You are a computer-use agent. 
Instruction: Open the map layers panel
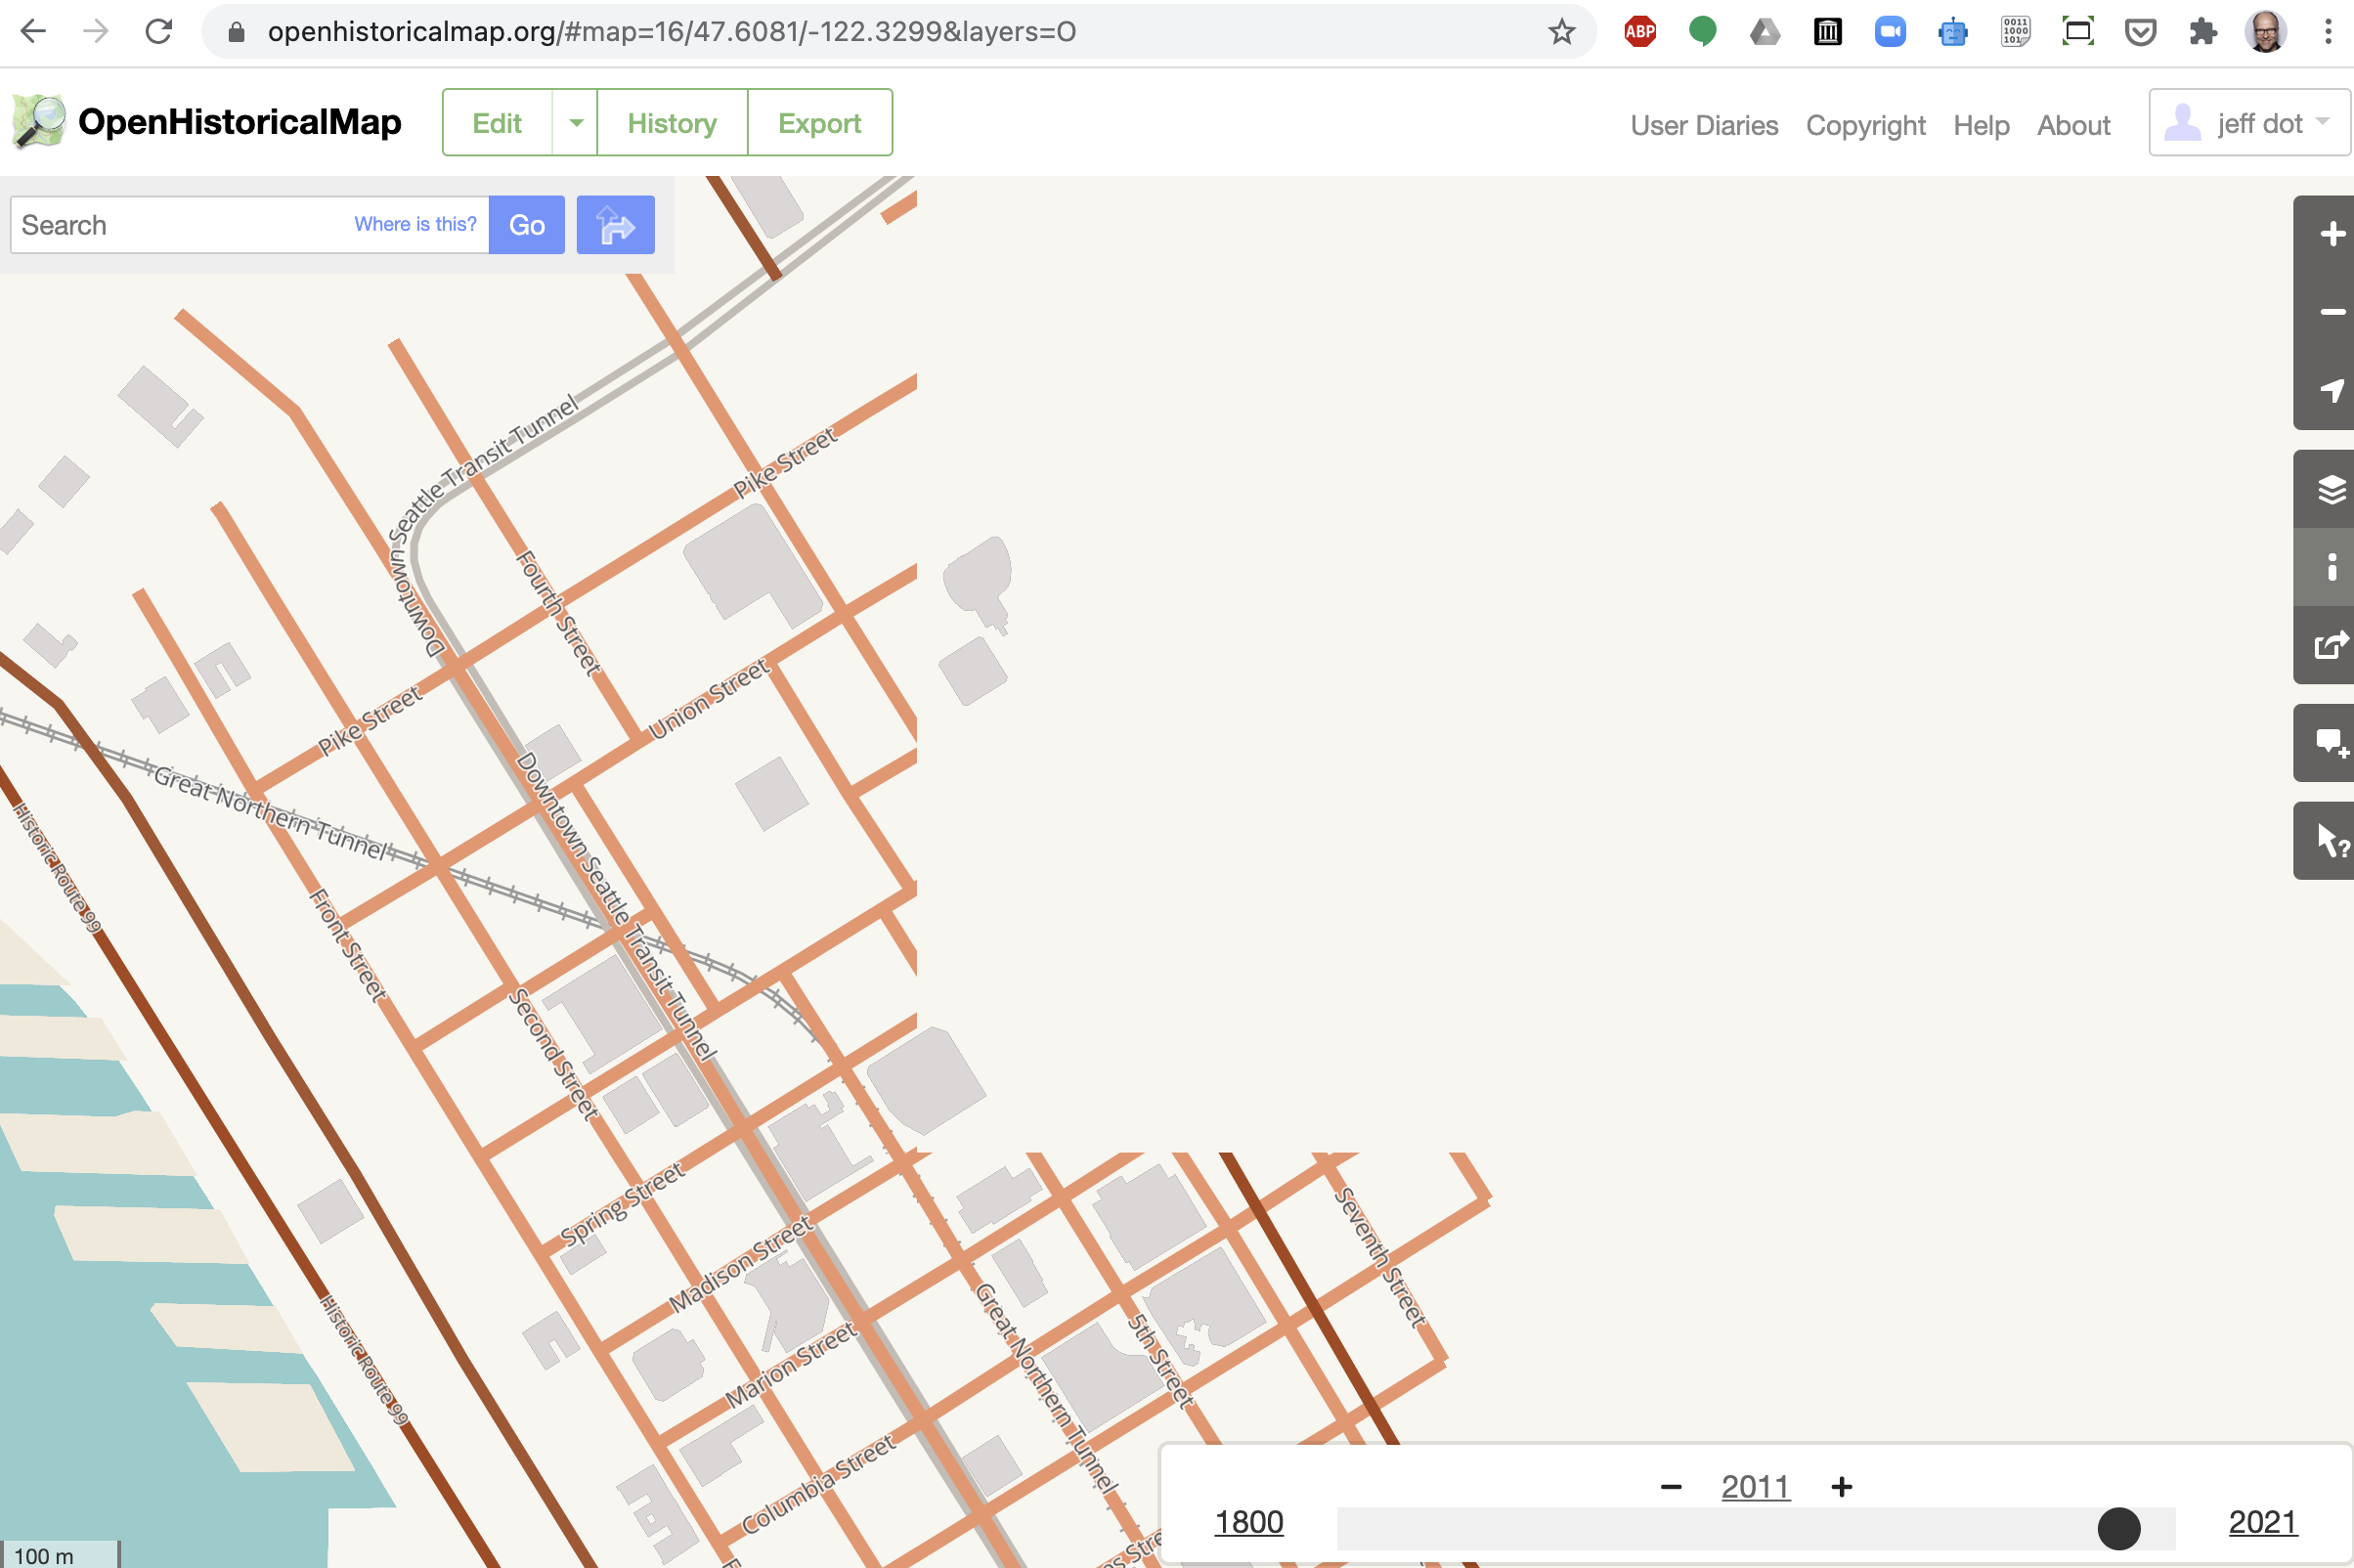pos(2332,489)
